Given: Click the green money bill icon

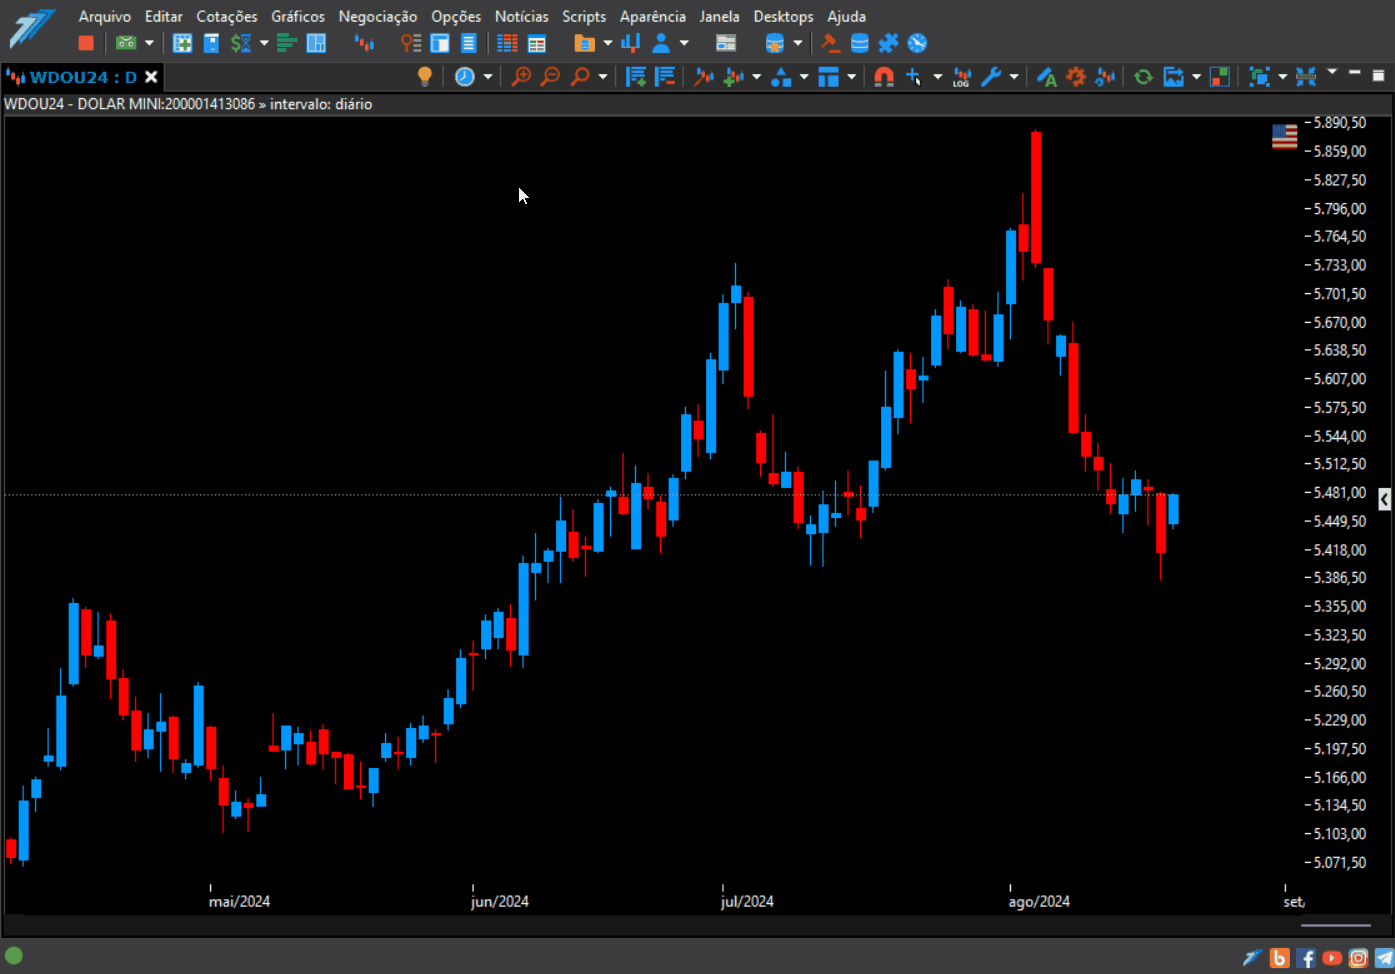Looking at the screenshot, I should [x=126, y=43].
